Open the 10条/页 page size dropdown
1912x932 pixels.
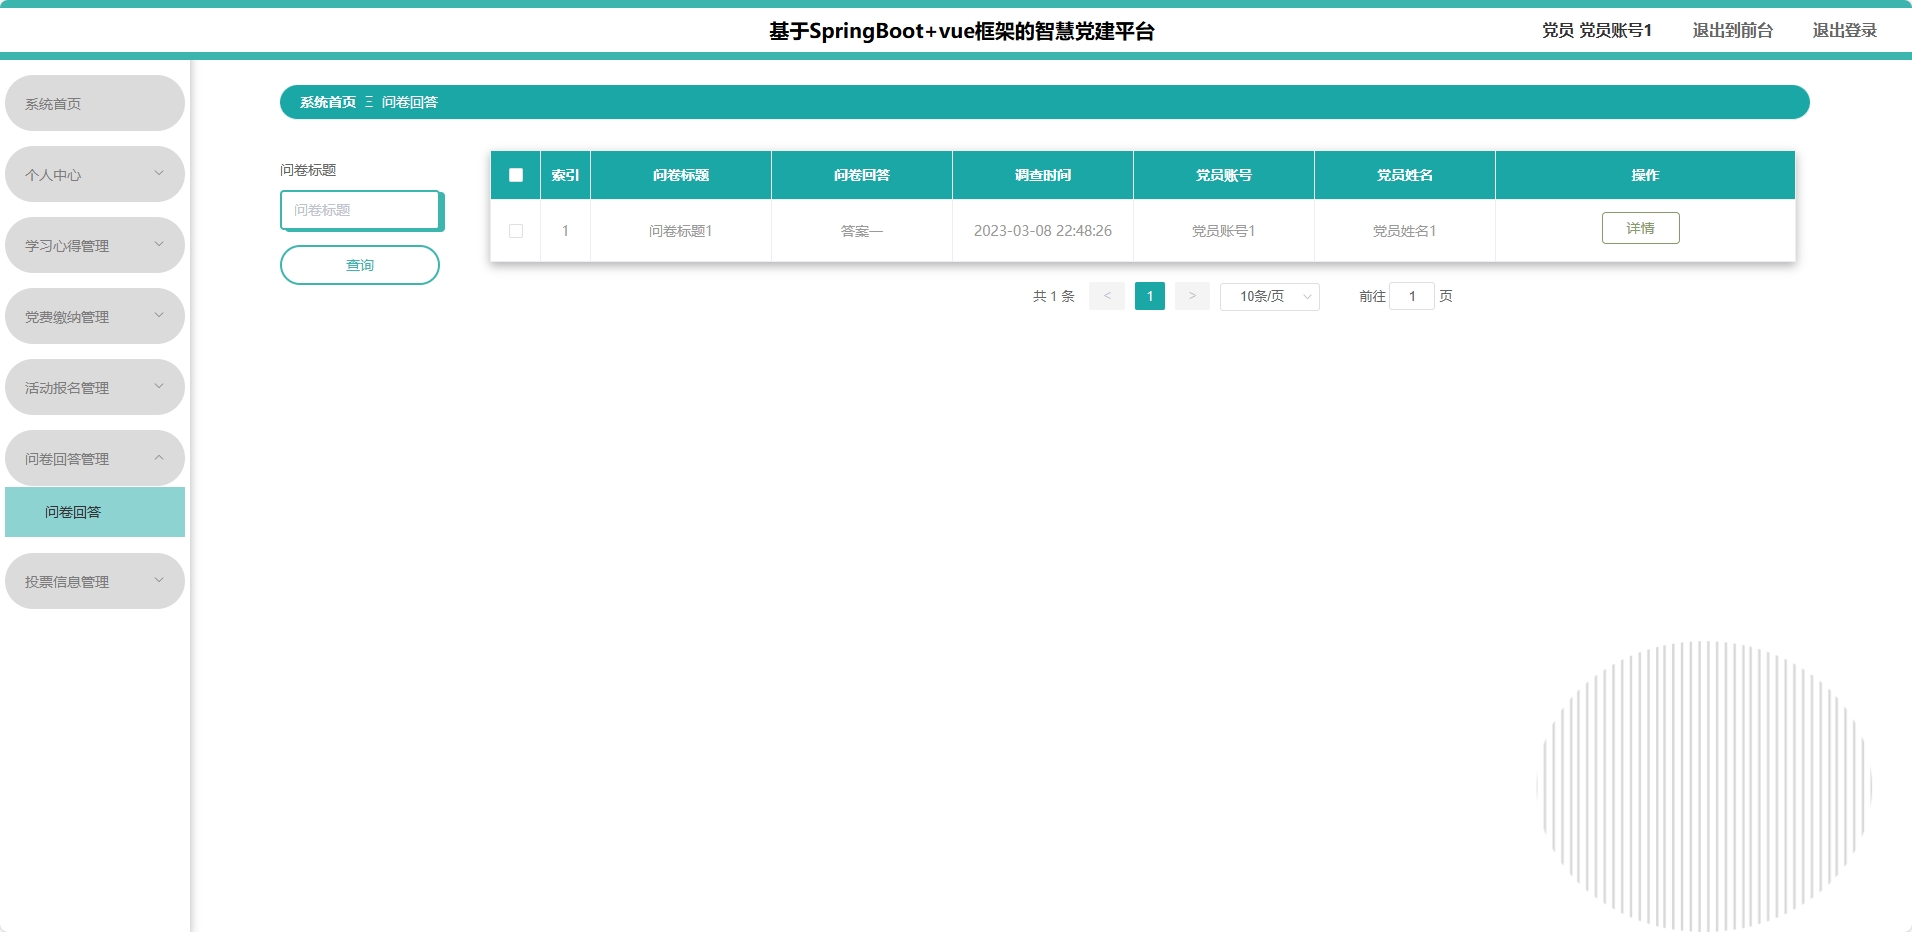coord(1270,296)
